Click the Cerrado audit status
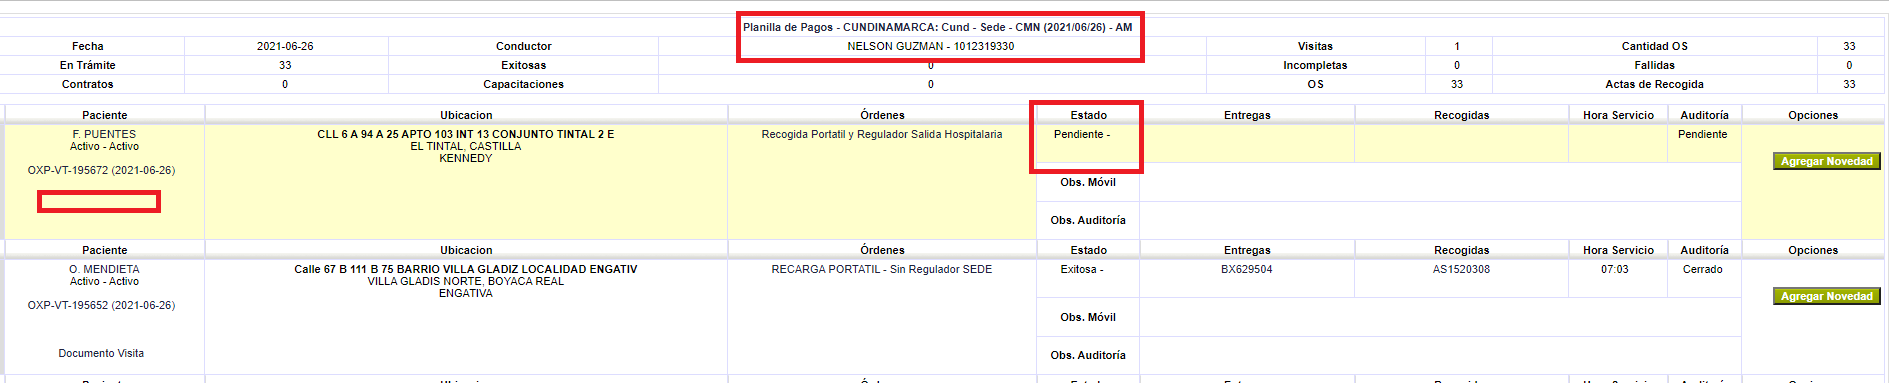Screen dimensions: 1889x383 [x=1702, y=269]
